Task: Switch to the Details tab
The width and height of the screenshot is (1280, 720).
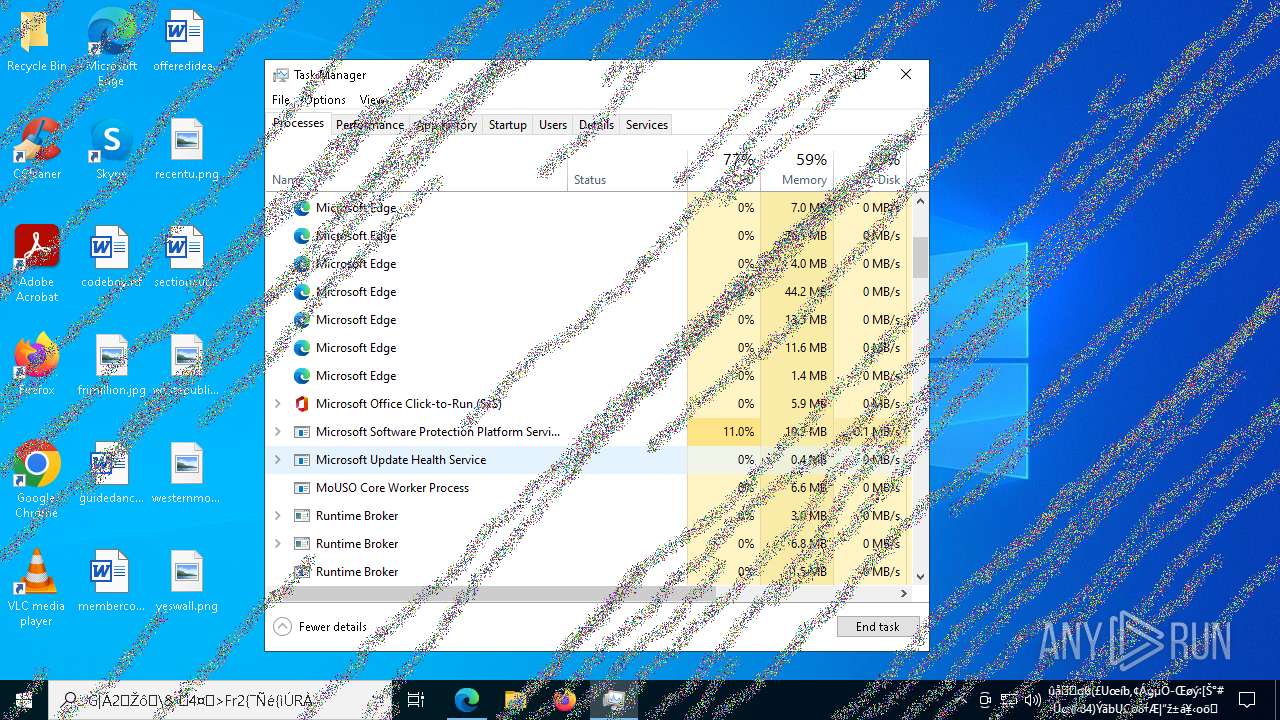Action: tap(596, 125)
